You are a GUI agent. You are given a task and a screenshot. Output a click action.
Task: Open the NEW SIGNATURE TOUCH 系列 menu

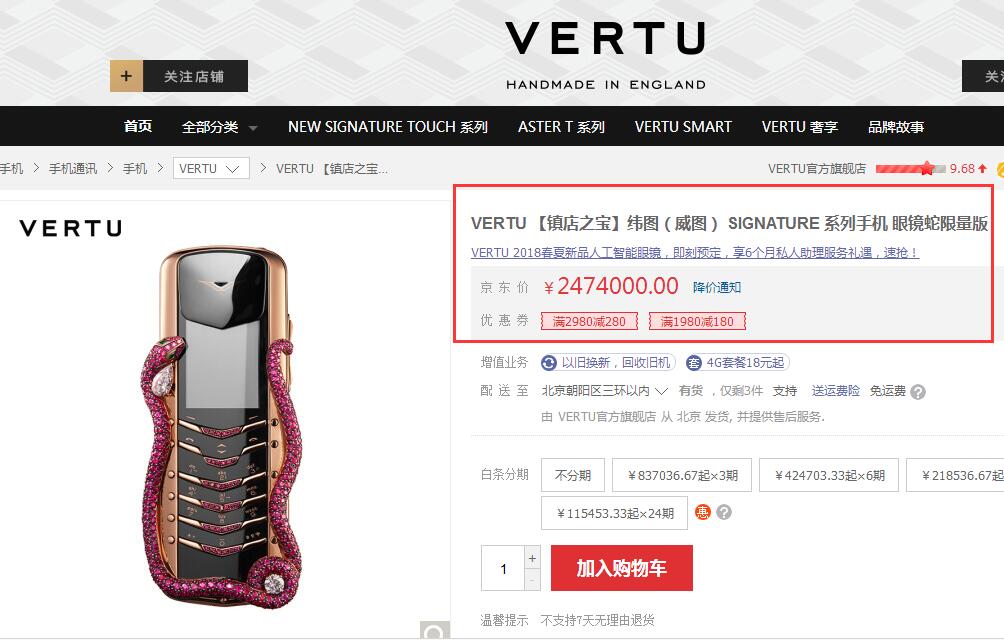click(387, 127)
